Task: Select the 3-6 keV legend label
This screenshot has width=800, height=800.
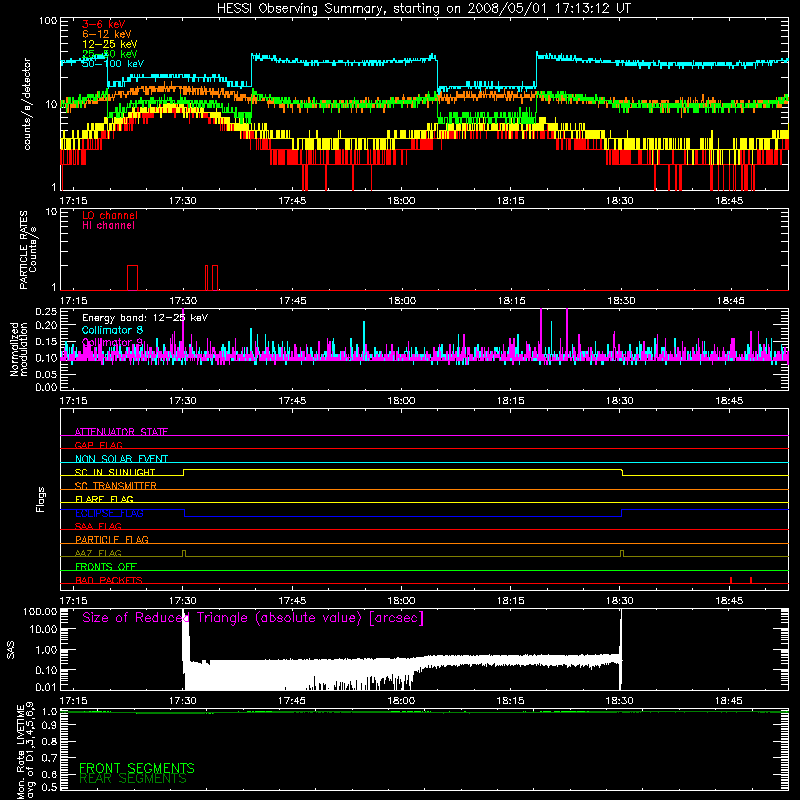Action: click(104, 24)
